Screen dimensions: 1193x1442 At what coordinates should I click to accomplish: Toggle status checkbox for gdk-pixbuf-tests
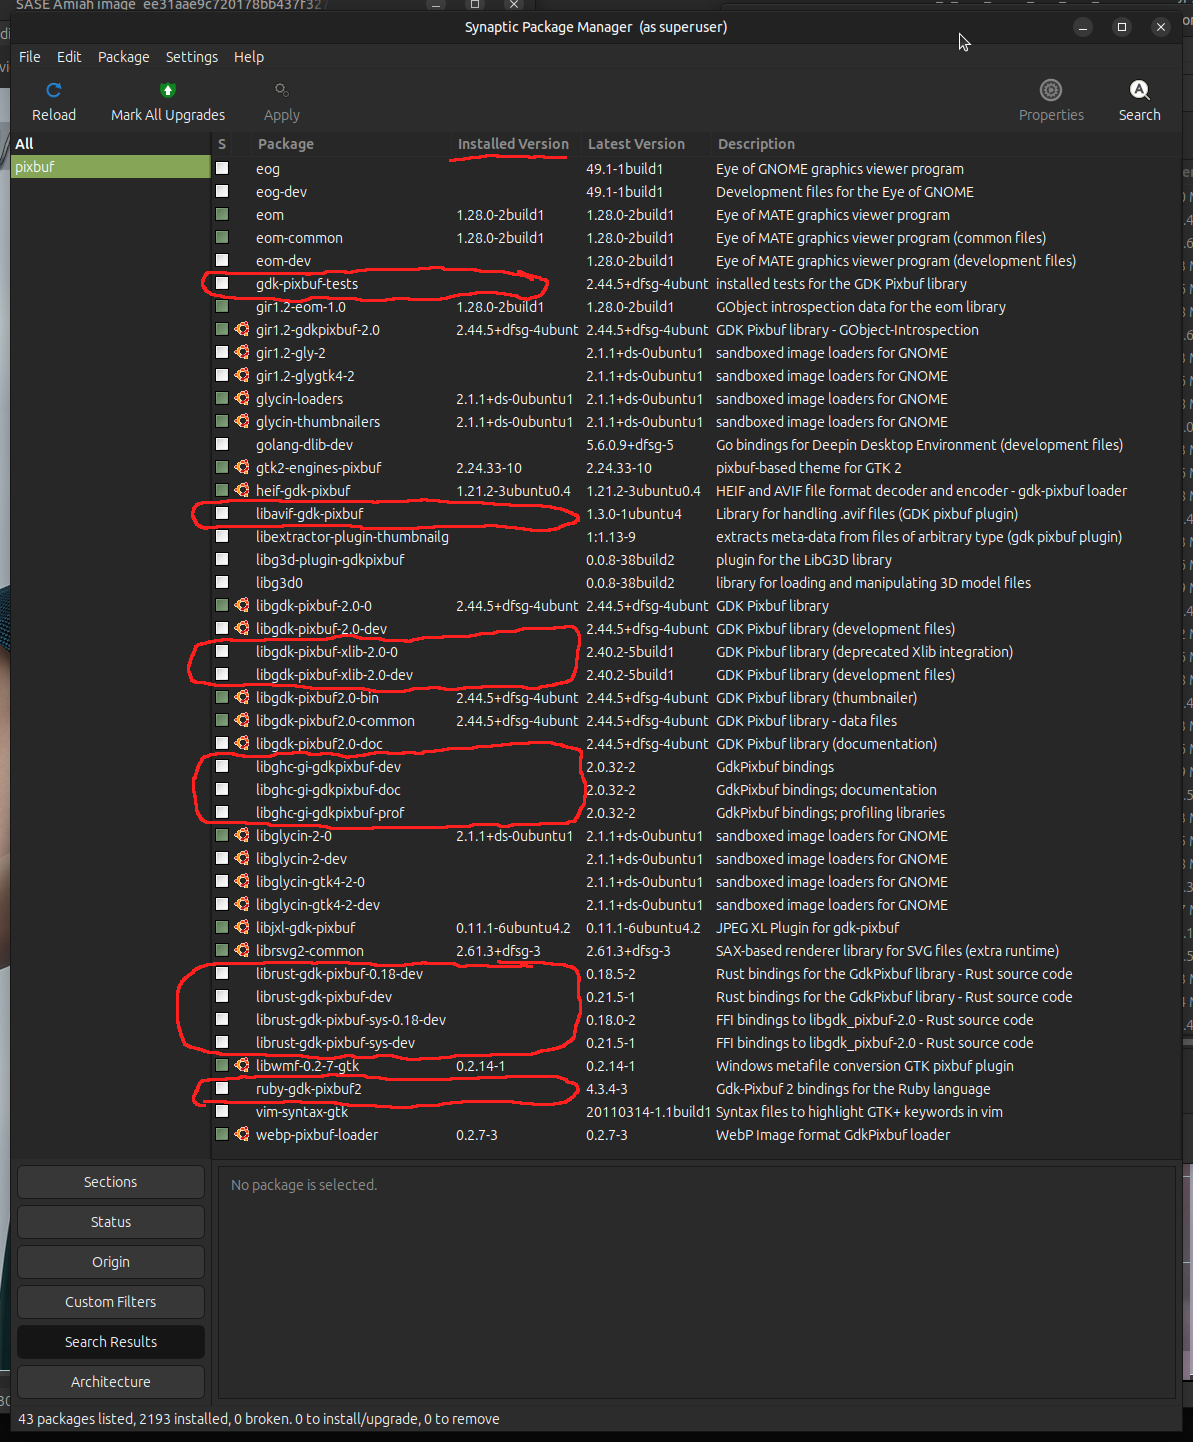pos(222,283)
